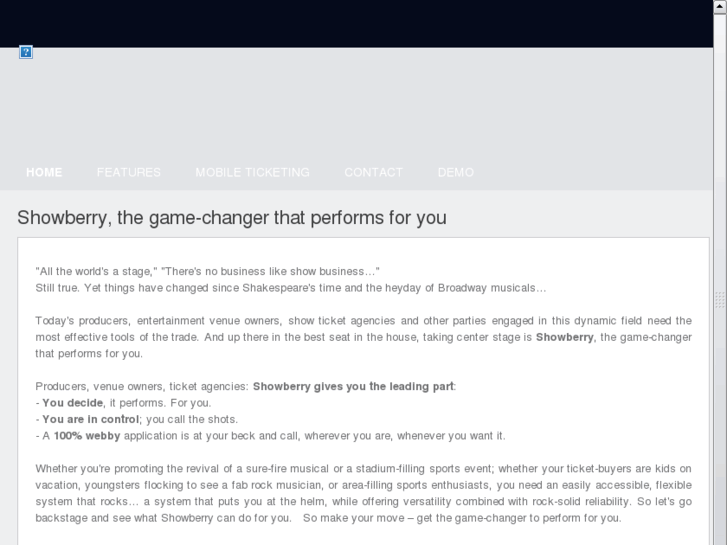
Task: Click the scrollbar up arrow button
Action: click(x=720, y=7)
